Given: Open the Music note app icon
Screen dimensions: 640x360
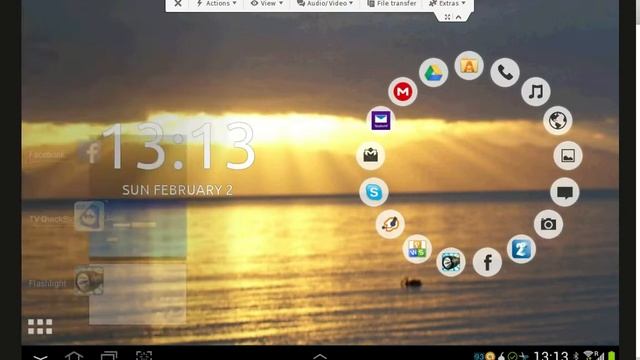Looking at the screenshot, I should point(536,91).
